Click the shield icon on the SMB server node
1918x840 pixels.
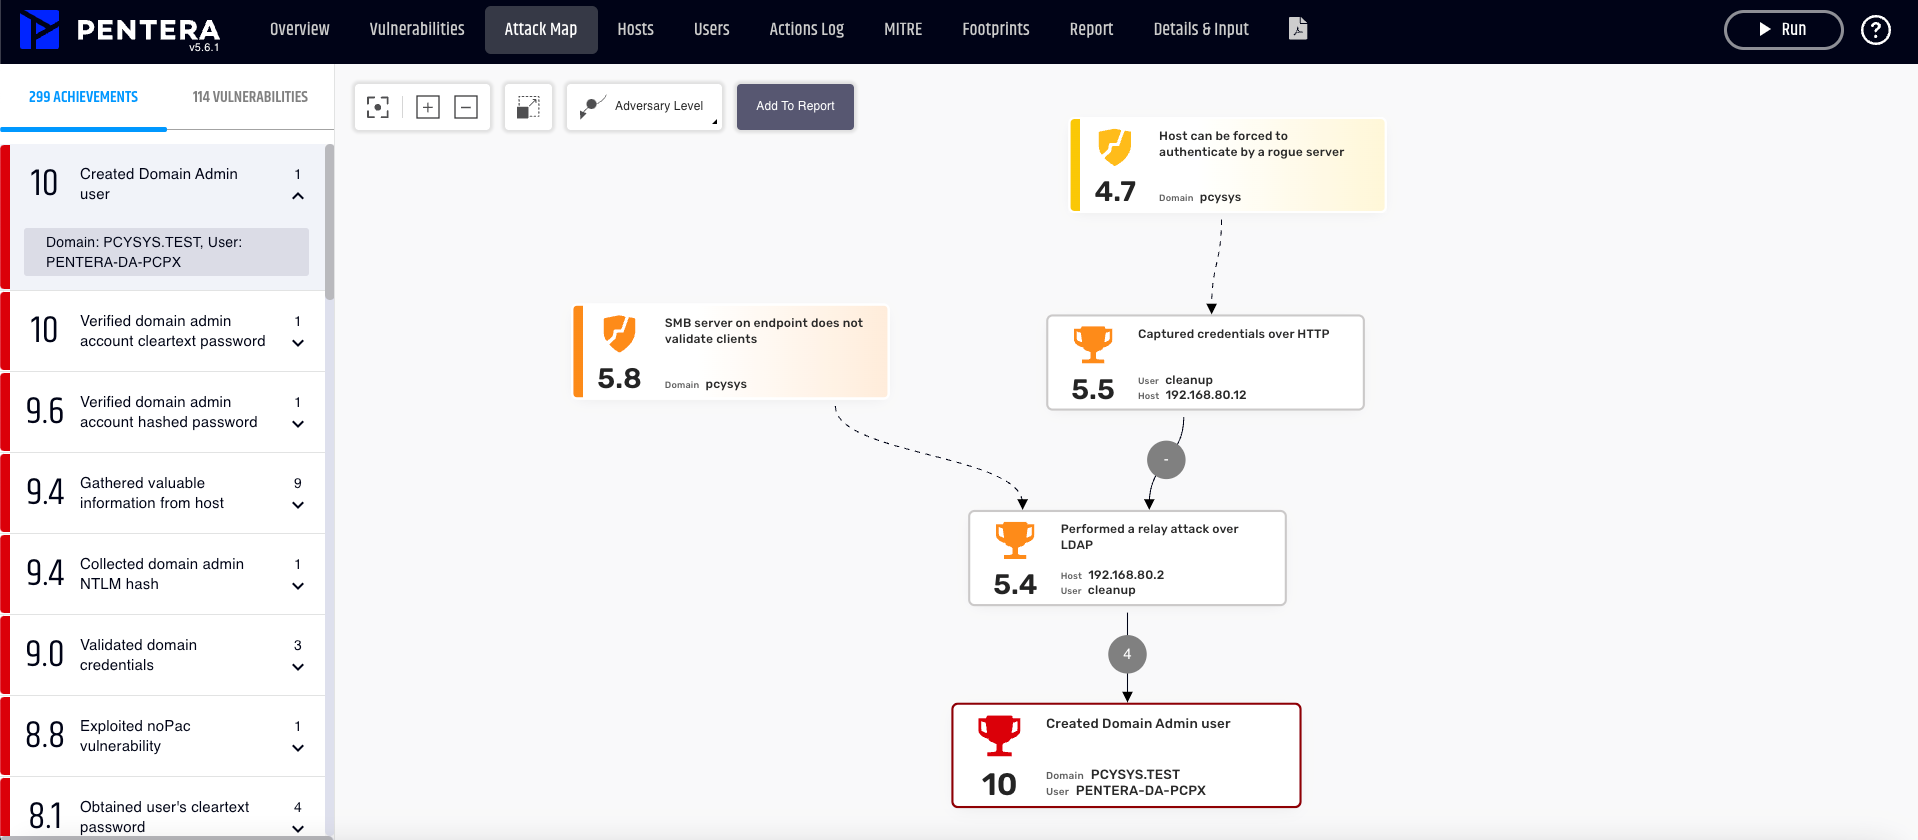619,334
